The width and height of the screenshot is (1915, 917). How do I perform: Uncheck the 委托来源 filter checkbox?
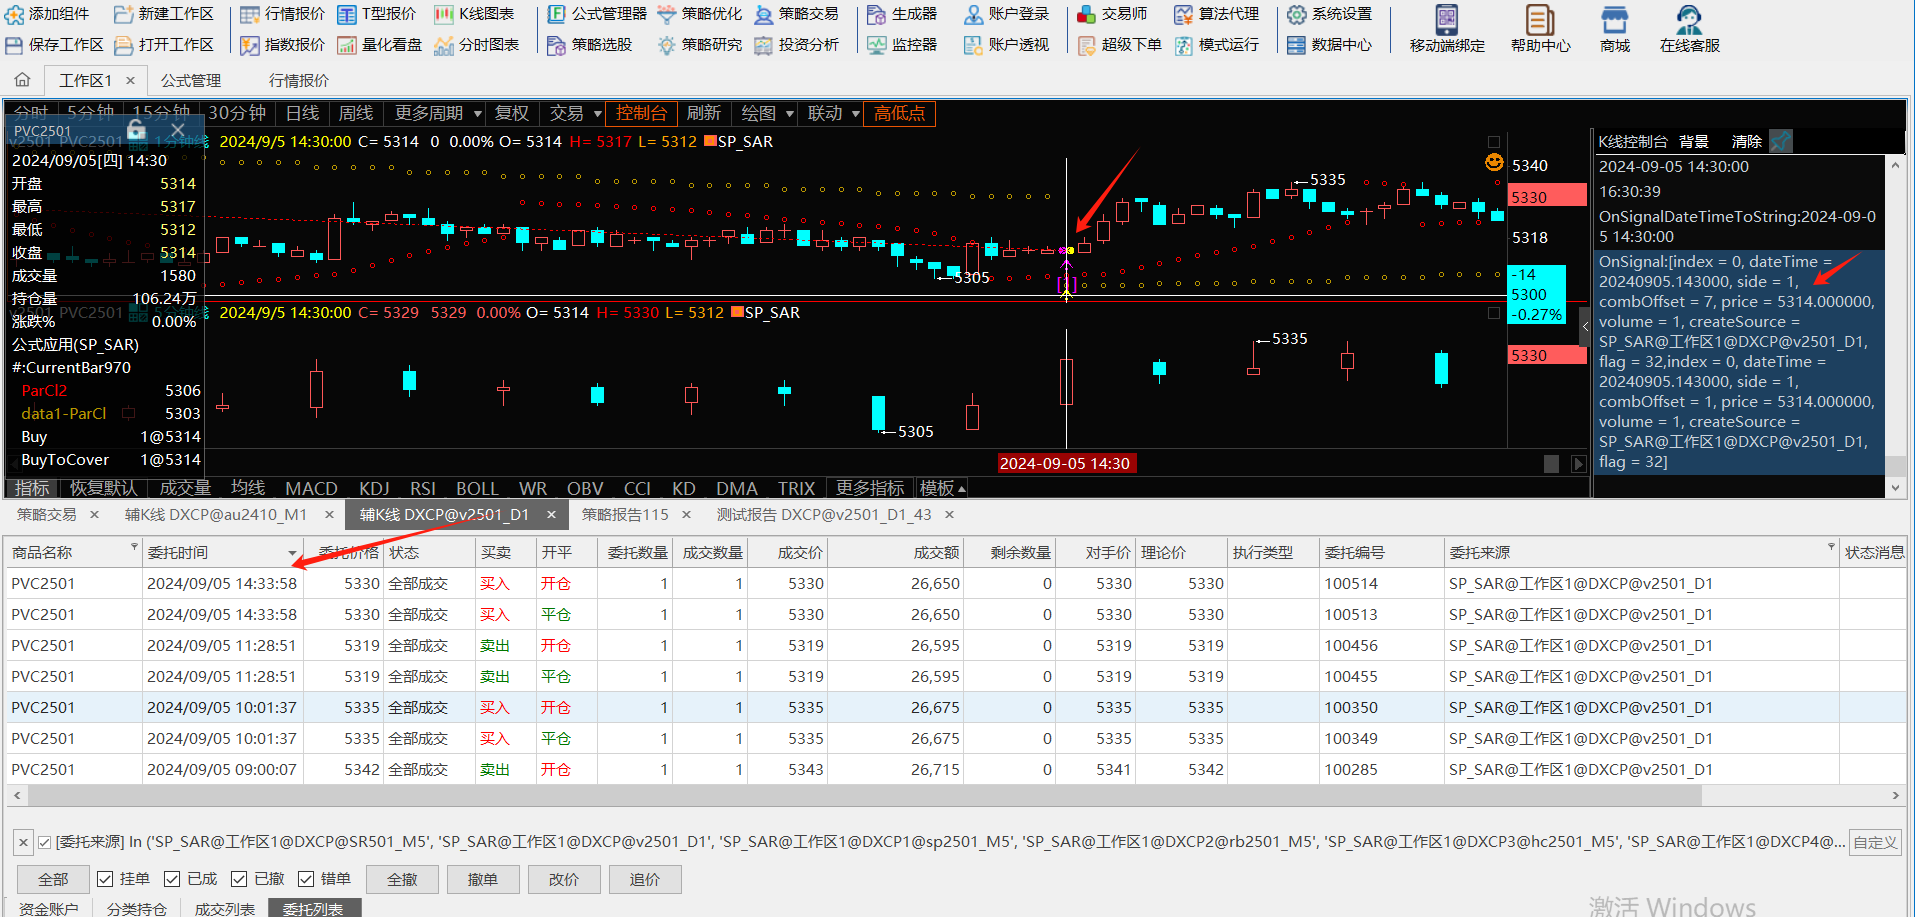pyautogui.click(x=44, y=842)
